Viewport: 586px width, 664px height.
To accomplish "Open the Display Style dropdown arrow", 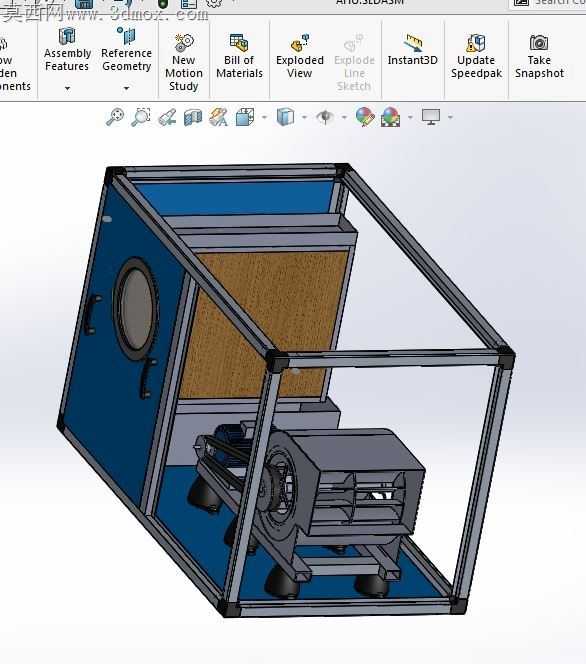I will tap(304, 117).
